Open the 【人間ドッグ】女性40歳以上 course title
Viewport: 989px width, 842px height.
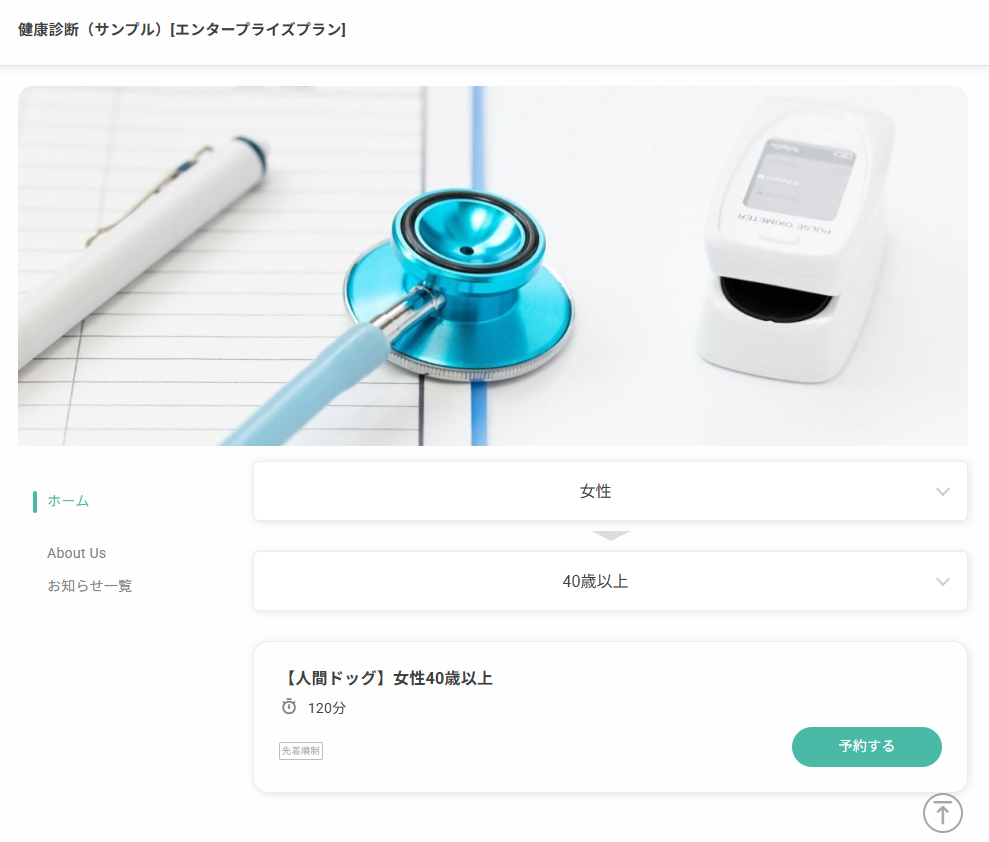pos(387,678)
